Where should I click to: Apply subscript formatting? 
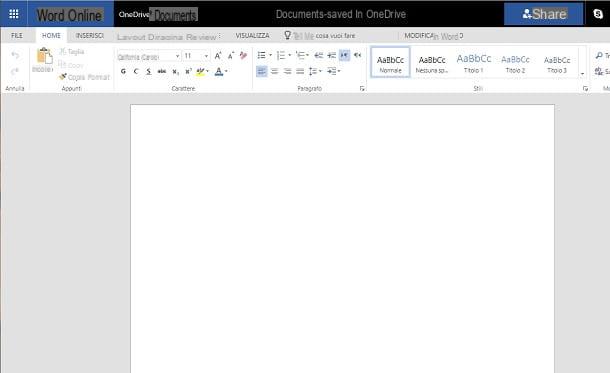[x=175, y=72]
